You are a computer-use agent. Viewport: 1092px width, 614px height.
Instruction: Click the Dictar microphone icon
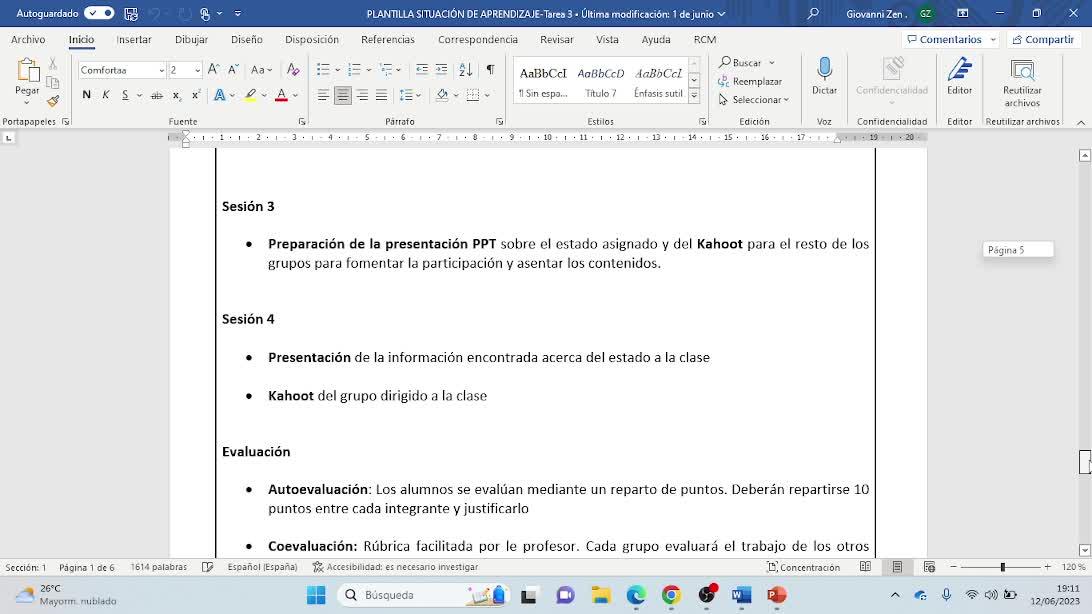(825, 70)
